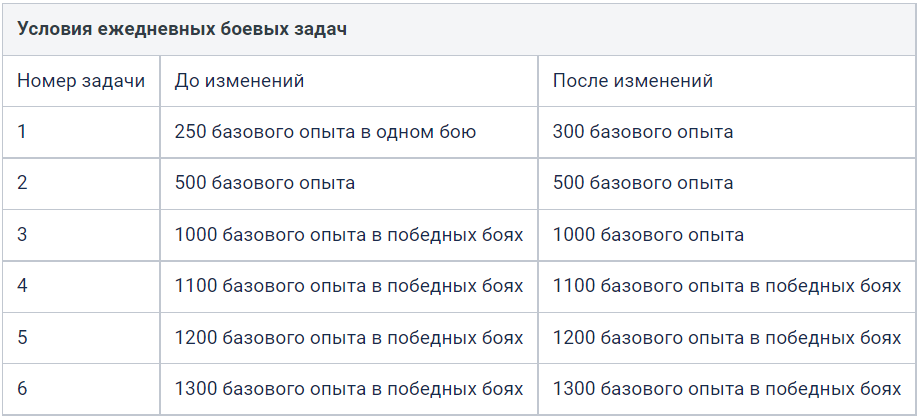Viewport: 918px width, 418px height.
Task: Click '1000 базового опыта в победных боях' cell
Action: point(349,235)
